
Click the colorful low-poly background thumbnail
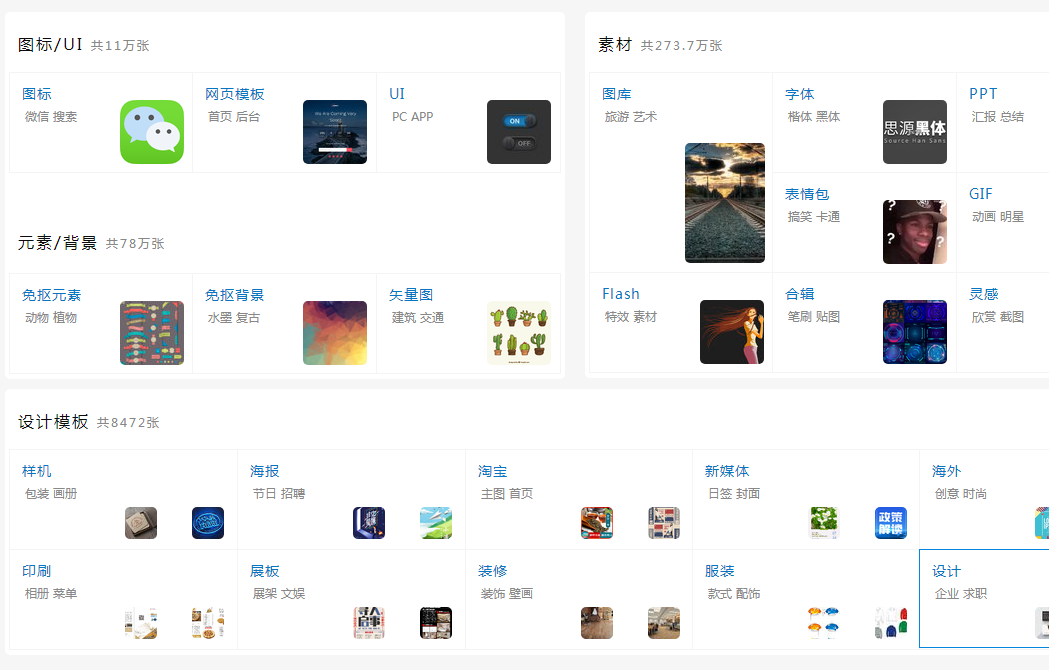coord(335,333)
